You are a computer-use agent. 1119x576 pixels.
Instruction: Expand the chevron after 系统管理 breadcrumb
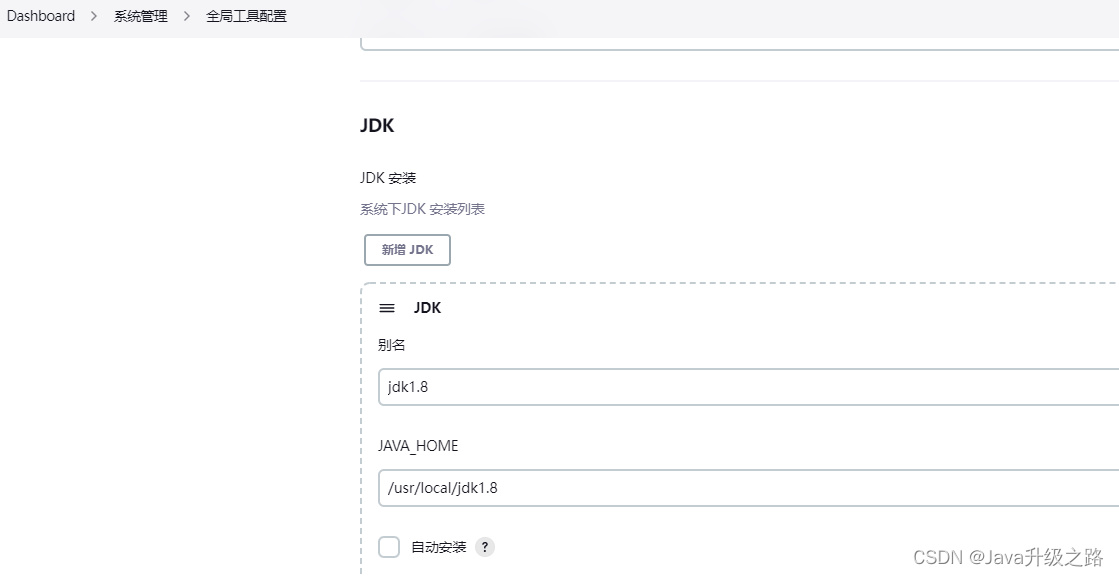(186, 16)
